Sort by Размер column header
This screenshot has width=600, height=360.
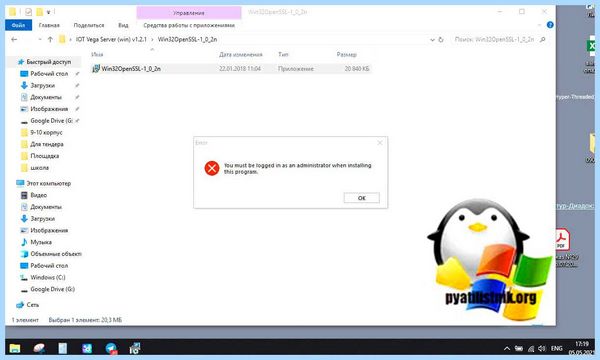[x=346, y=54]
